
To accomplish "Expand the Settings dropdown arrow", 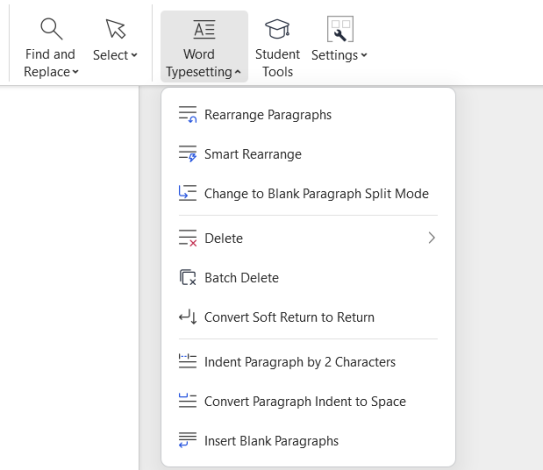I will pyautogui.click(x=364, y=55).
